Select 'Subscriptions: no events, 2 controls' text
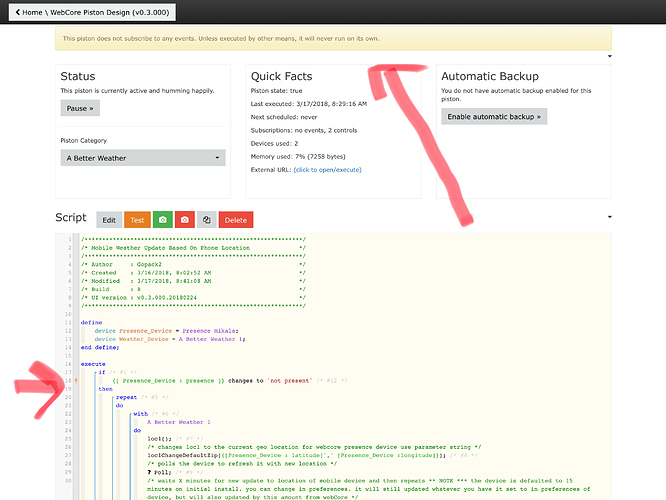This screenshot has width=666, height=500. tap(304, 130)
